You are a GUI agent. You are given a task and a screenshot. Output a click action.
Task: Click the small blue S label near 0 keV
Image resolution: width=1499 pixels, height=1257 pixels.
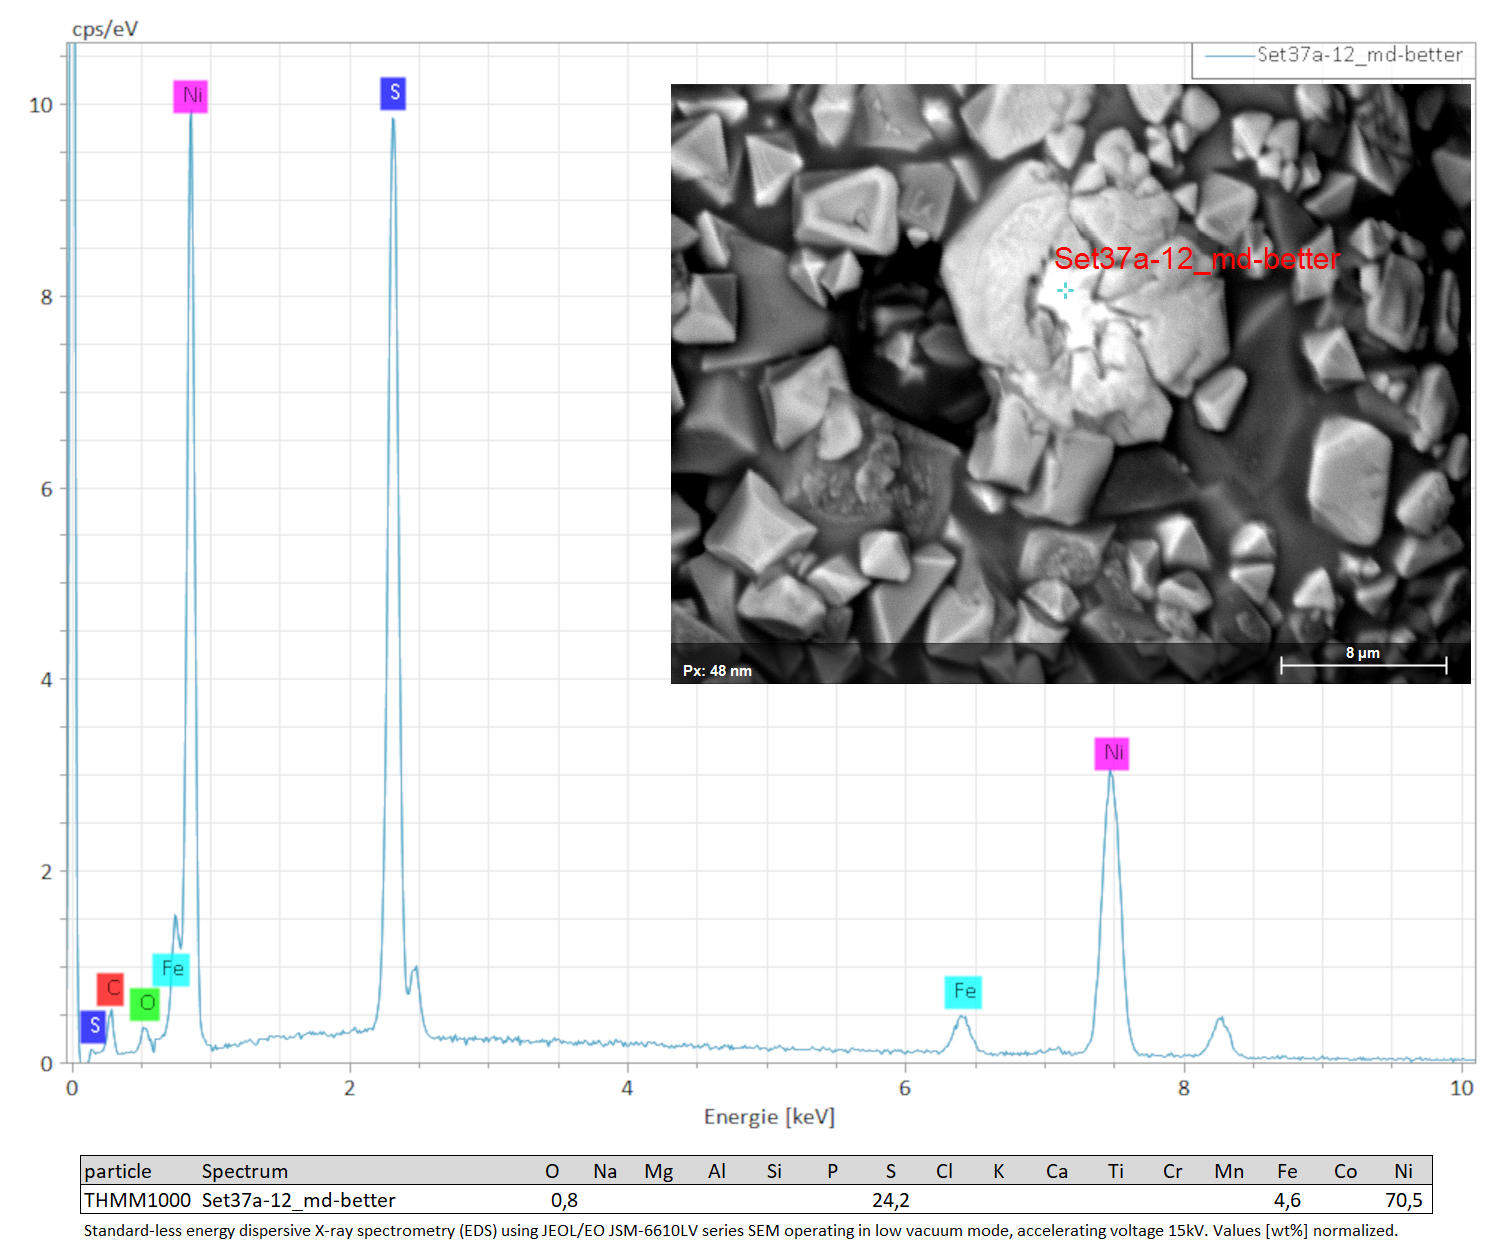(93, 1026)
